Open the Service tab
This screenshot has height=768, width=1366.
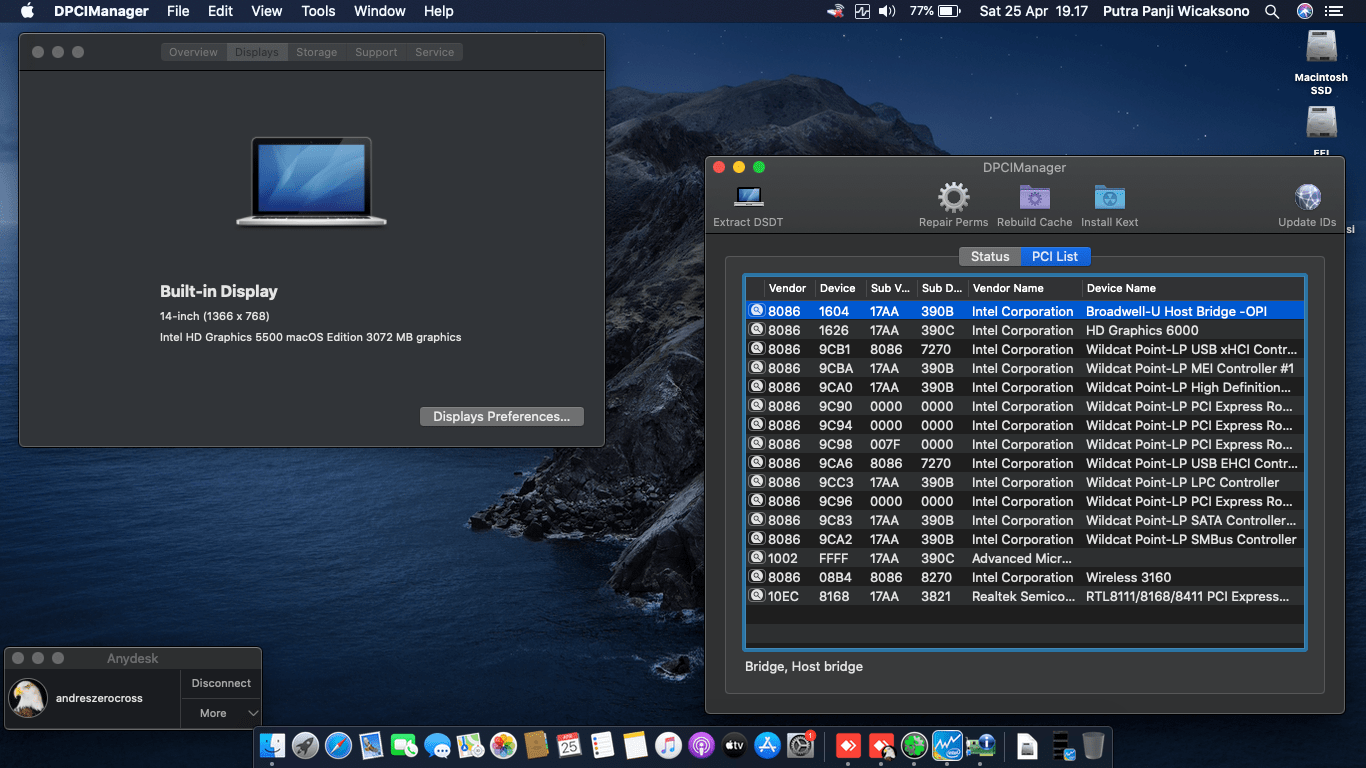434,52
